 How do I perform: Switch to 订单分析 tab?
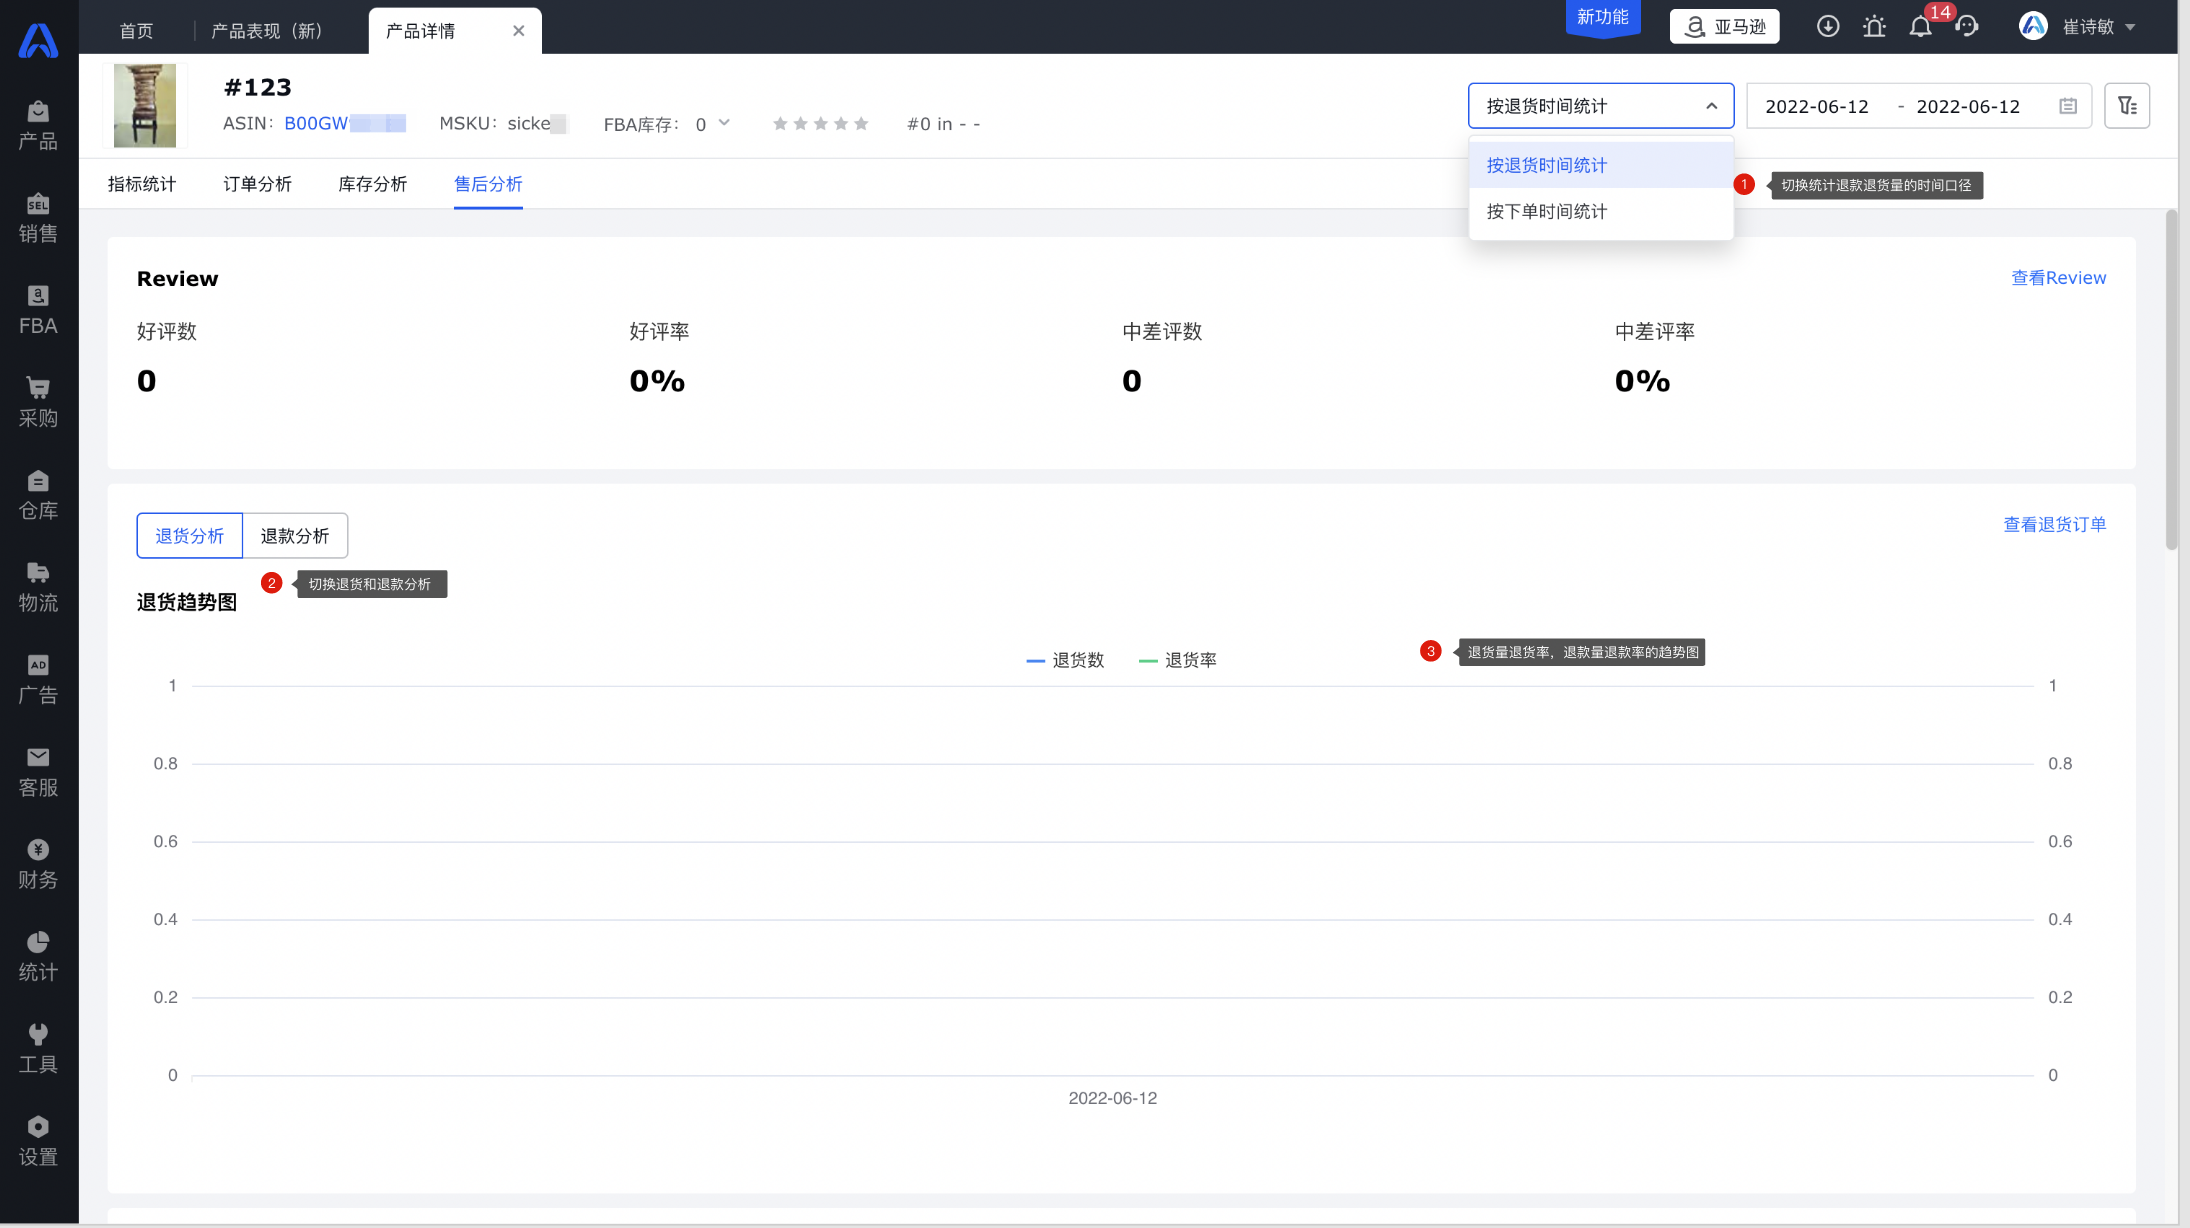point(257,184)
